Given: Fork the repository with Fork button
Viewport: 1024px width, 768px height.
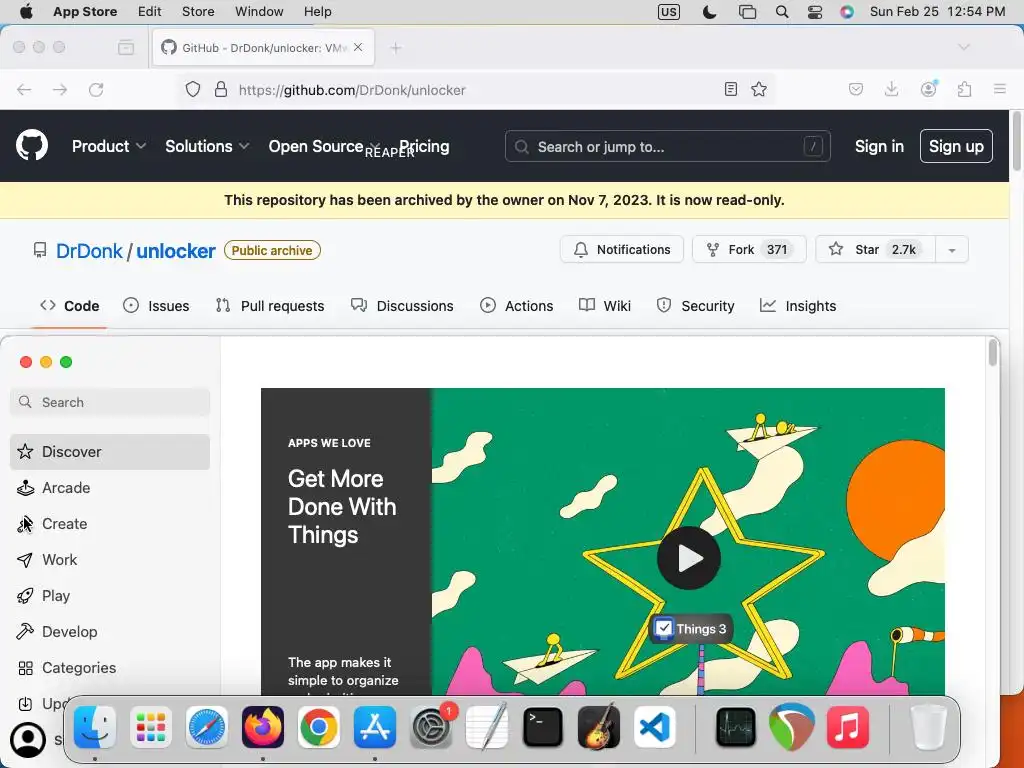Looking at the screenshot, I should (x=749, y=249).
